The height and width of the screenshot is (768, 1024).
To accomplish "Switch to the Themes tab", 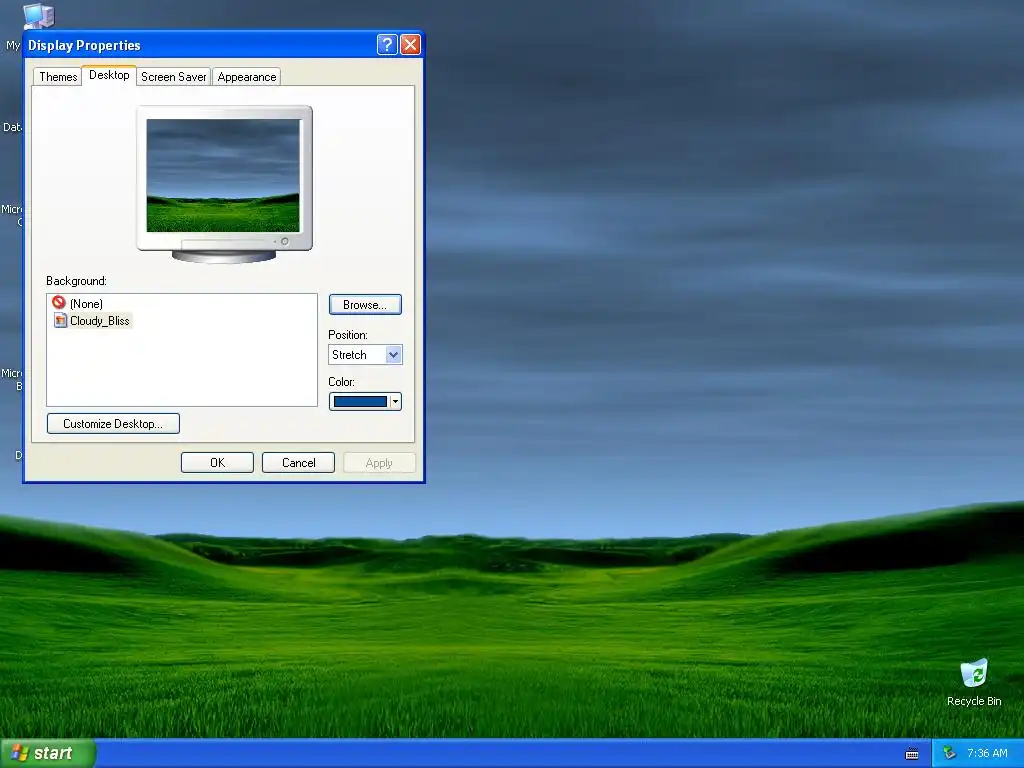I will (57, 76).
